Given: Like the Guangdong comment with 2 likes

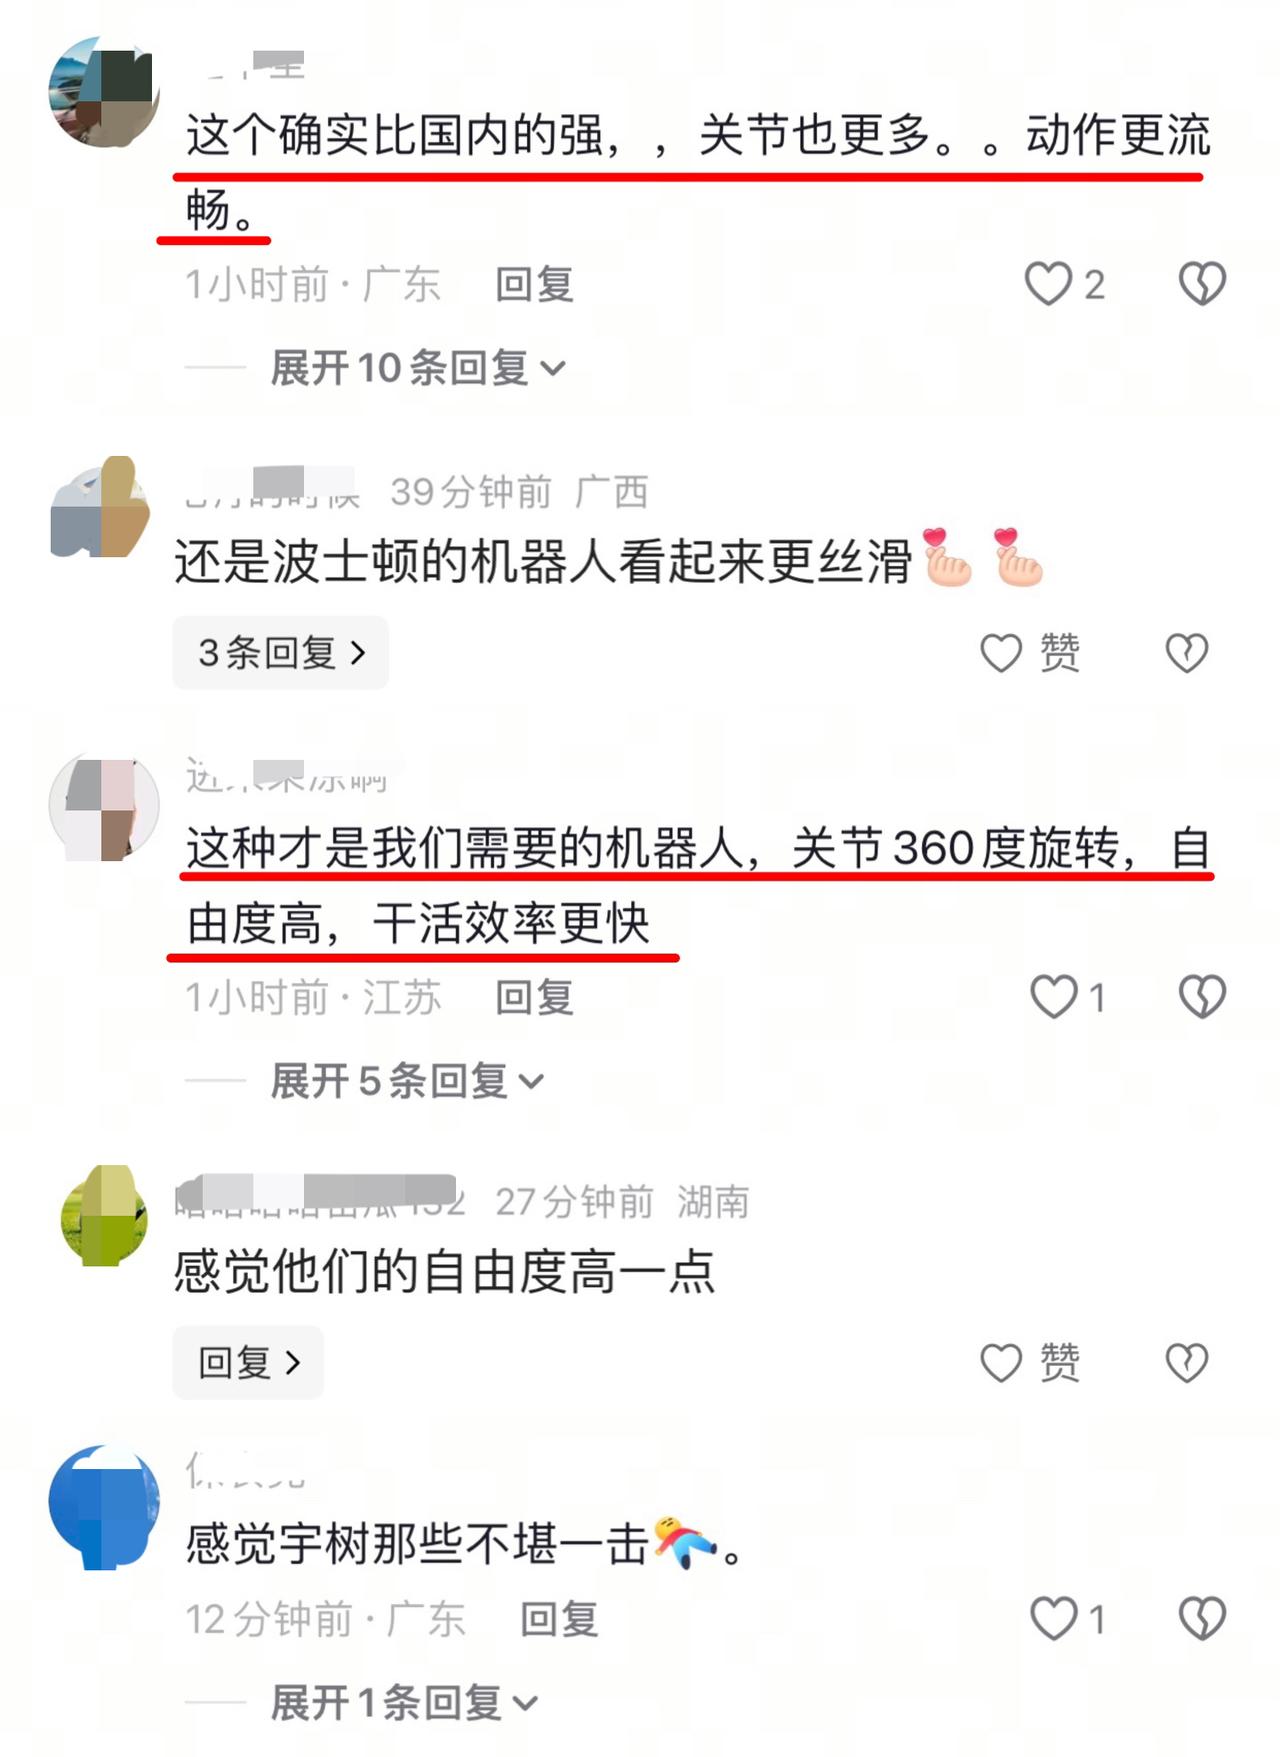Looking at the screenshot, I should pos(1048,284).
